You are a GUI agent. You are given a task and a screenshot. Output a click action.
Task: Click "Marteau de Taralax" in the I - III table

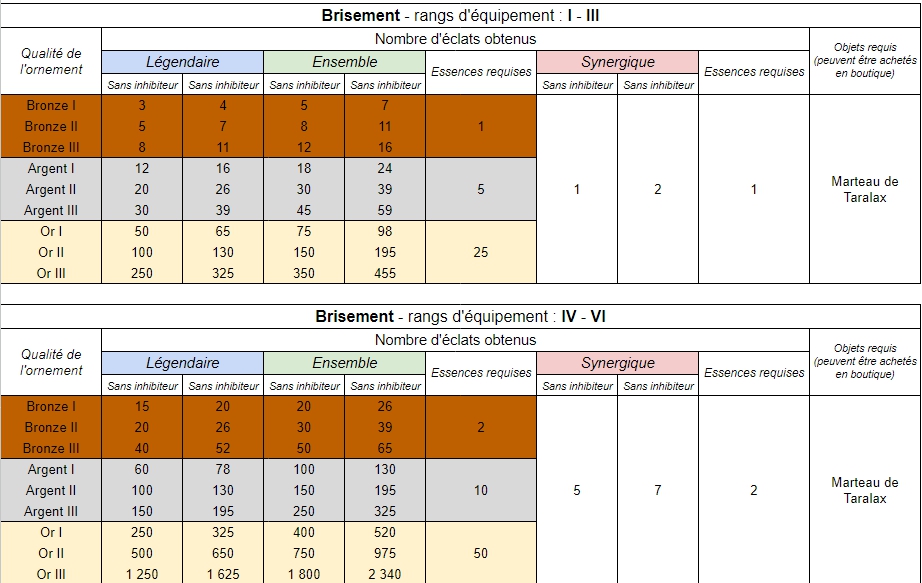click(864, 189)
